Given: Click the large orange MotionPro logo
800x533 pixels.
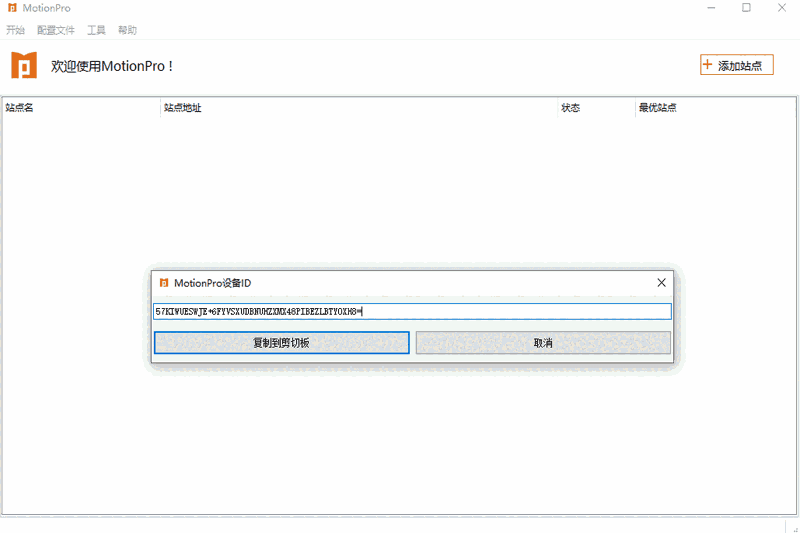Looking at the screenshot, I should pyautogui.click(x=24, y=65).
